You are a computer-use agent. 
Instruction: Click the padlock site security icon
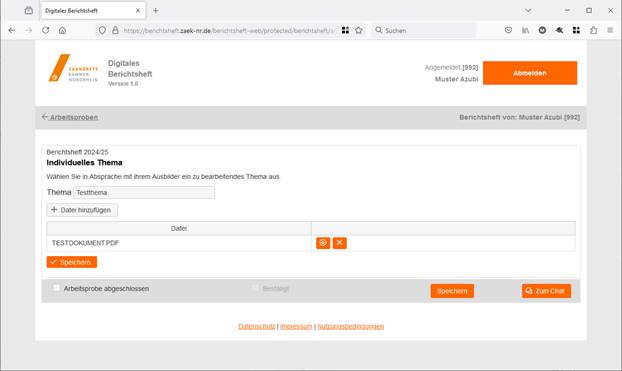pyautogui.click(x=115, y=30)
